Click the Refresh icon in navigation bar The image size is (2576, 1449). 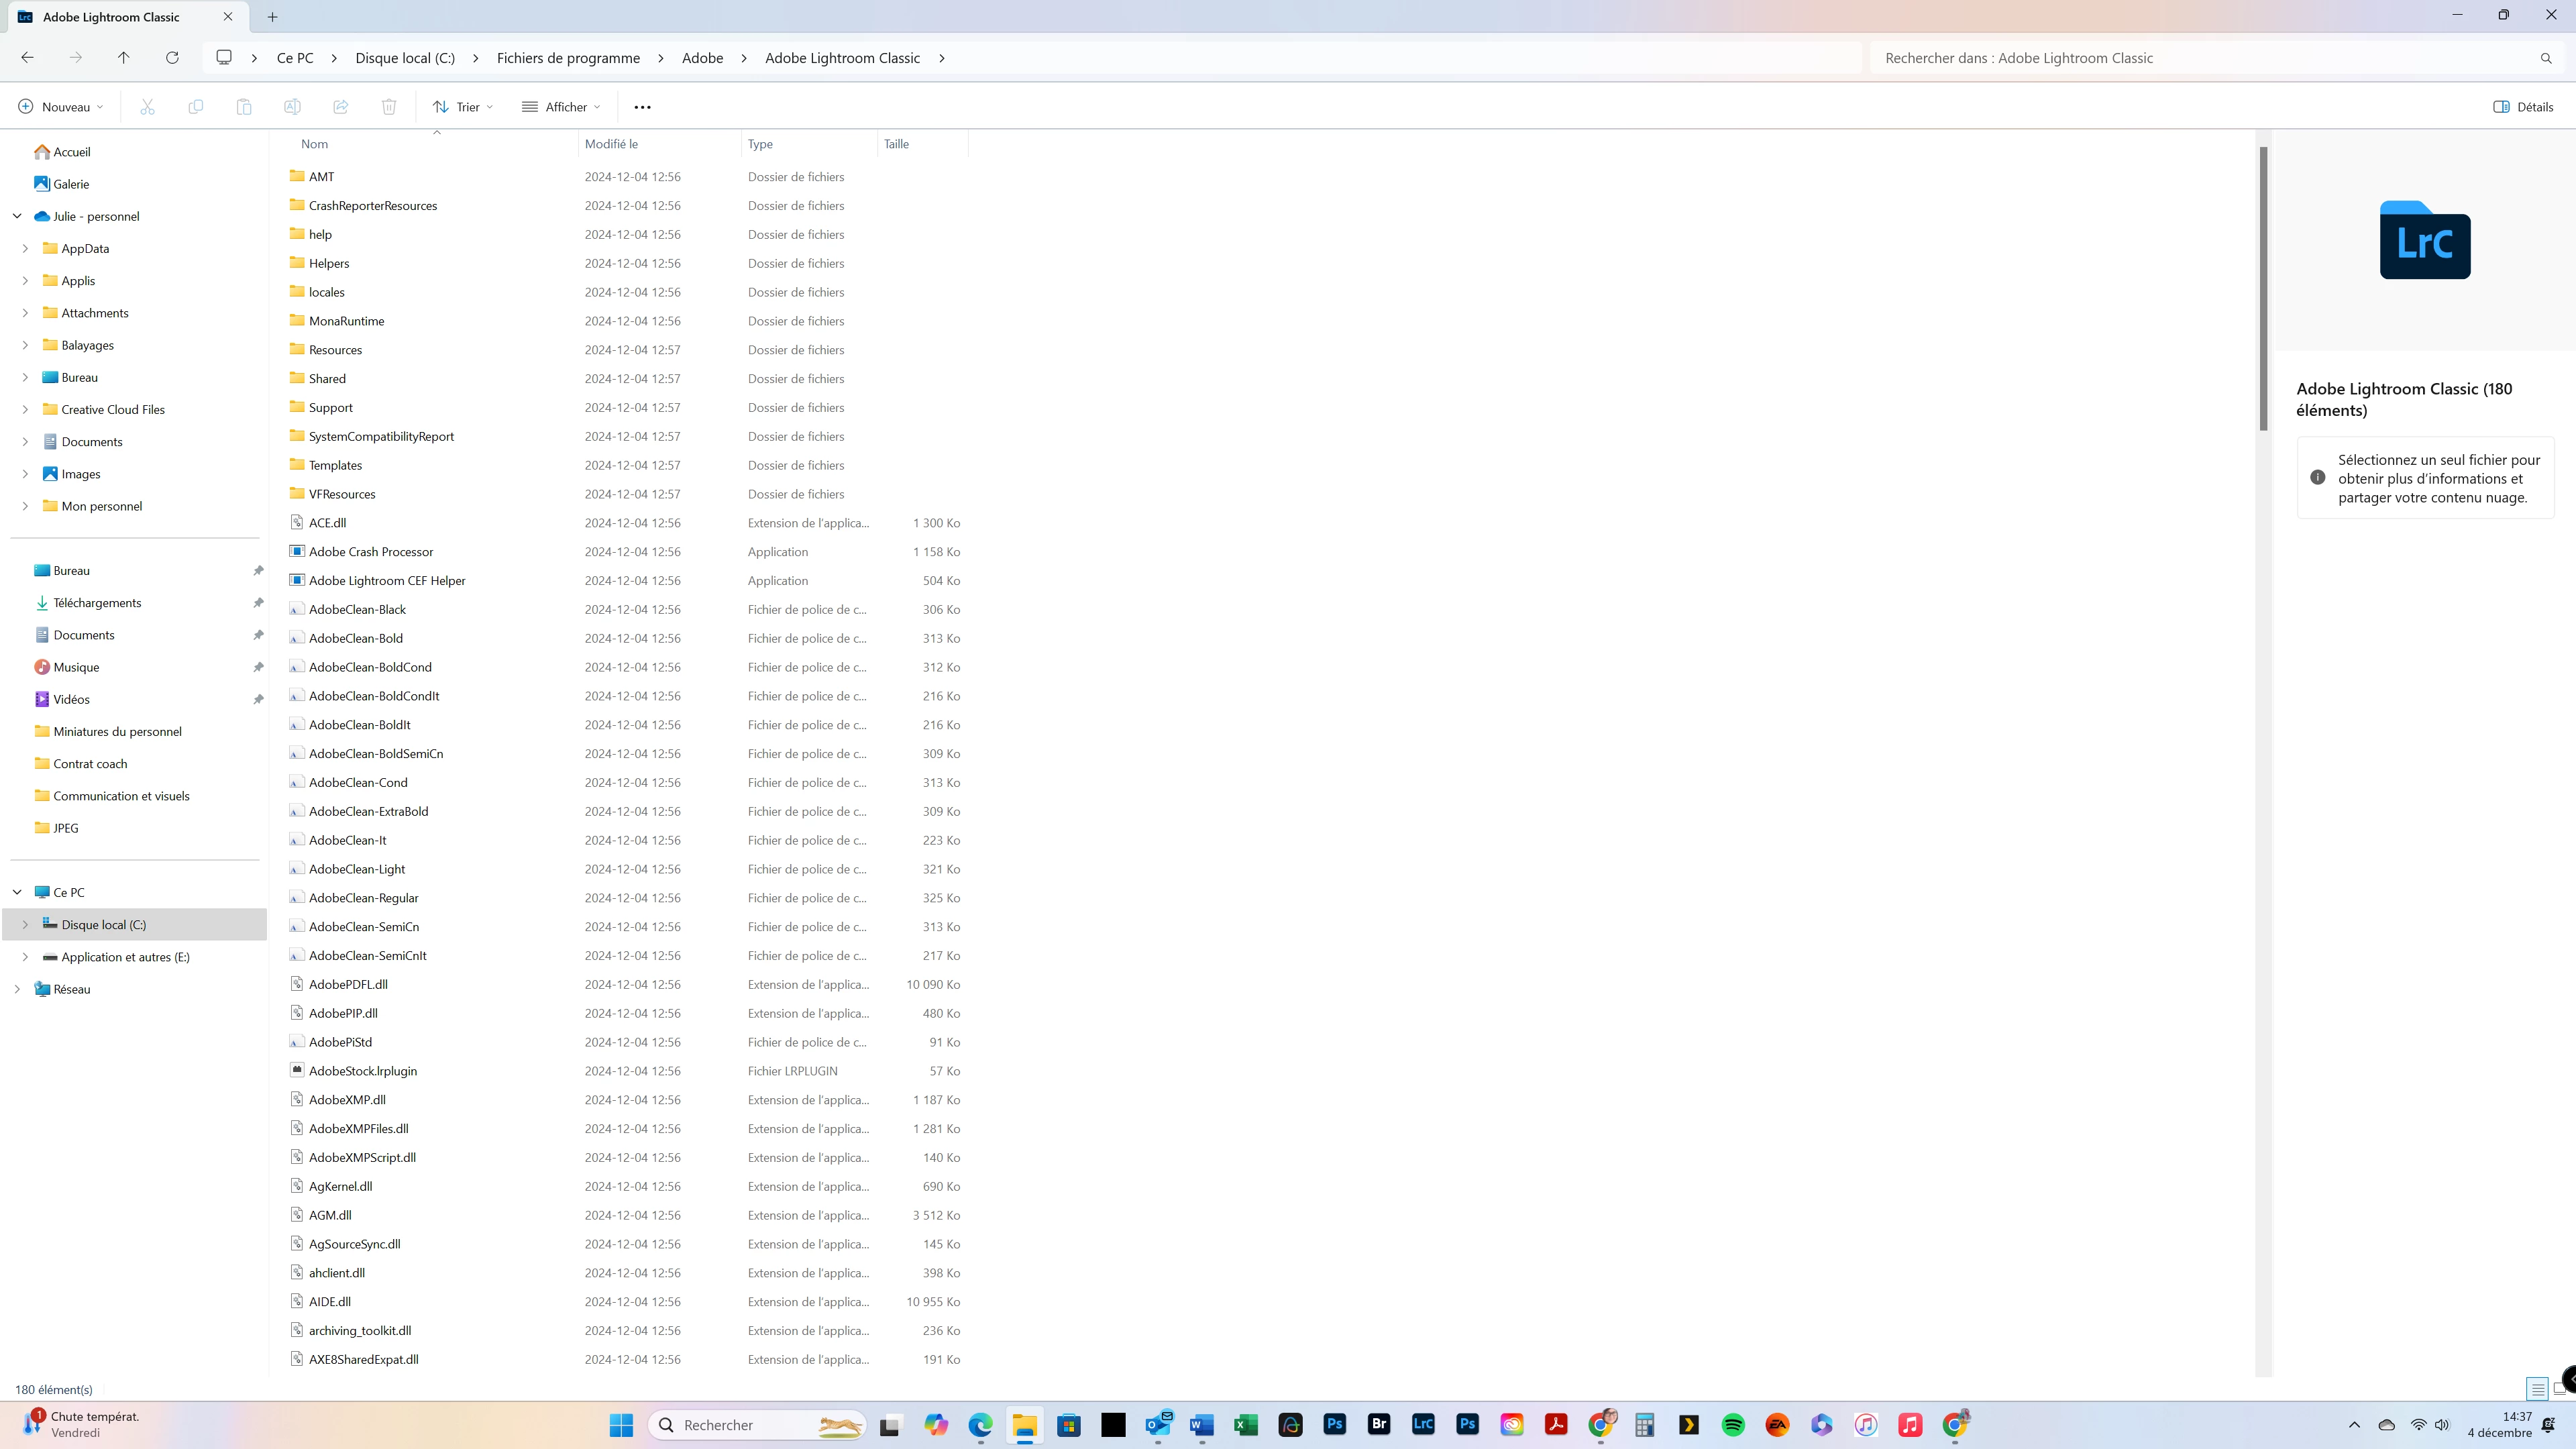172,58
